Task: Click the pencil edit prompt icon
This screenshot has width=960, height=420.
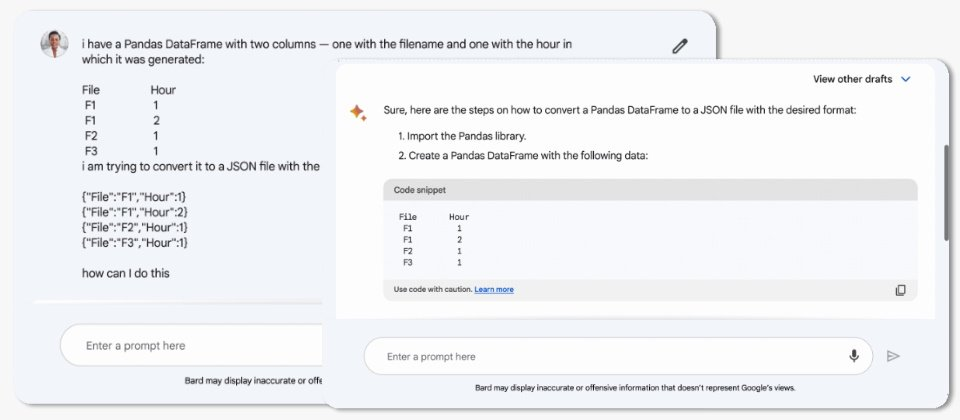Action: [x=680, y=46]
